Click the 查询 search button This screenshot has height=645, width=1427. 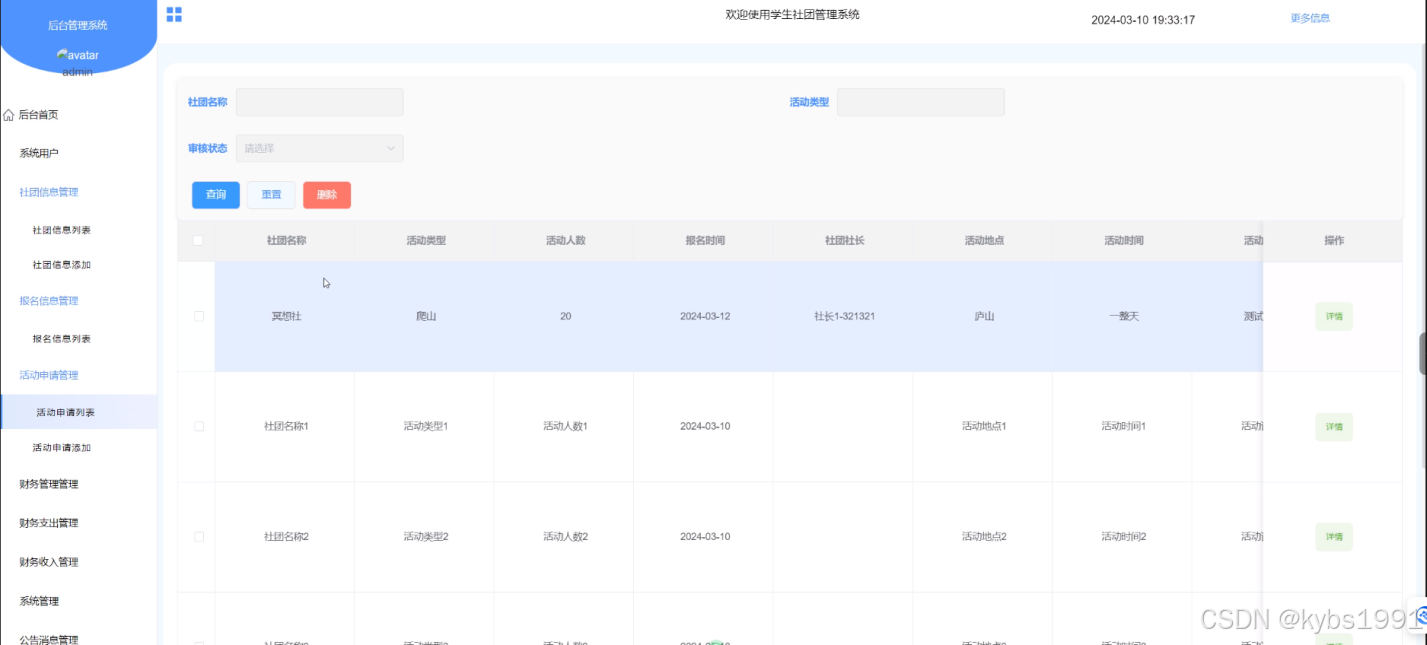pos(216,195)
